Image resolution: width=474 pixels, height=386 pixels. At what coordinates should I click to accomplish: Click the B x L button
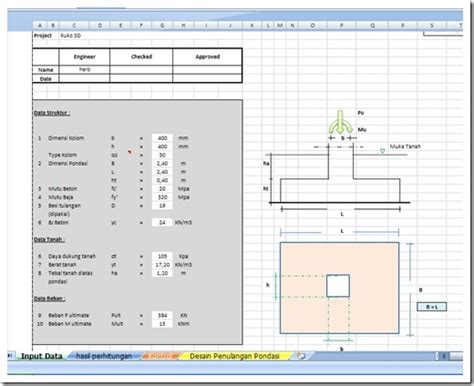432,307
